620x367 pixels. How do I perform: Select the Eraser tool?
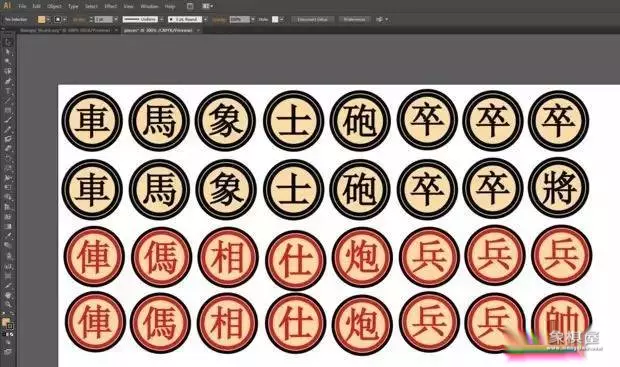(x=8, y=149)
